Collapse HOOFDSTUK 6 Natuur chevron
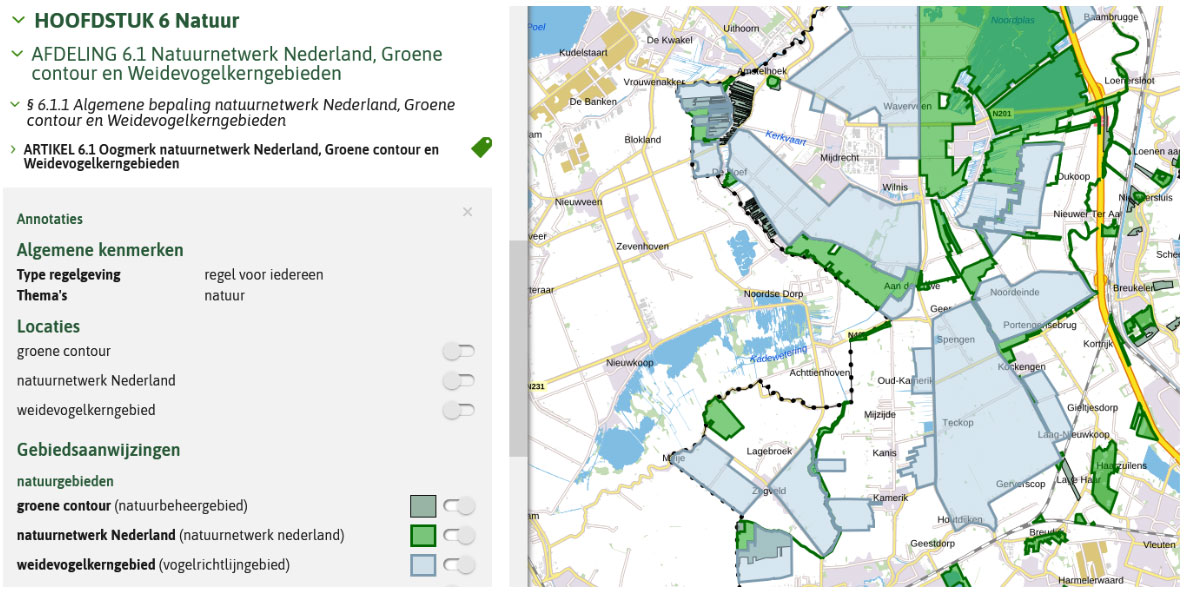 pyautogui.click(x=18, y=20)
